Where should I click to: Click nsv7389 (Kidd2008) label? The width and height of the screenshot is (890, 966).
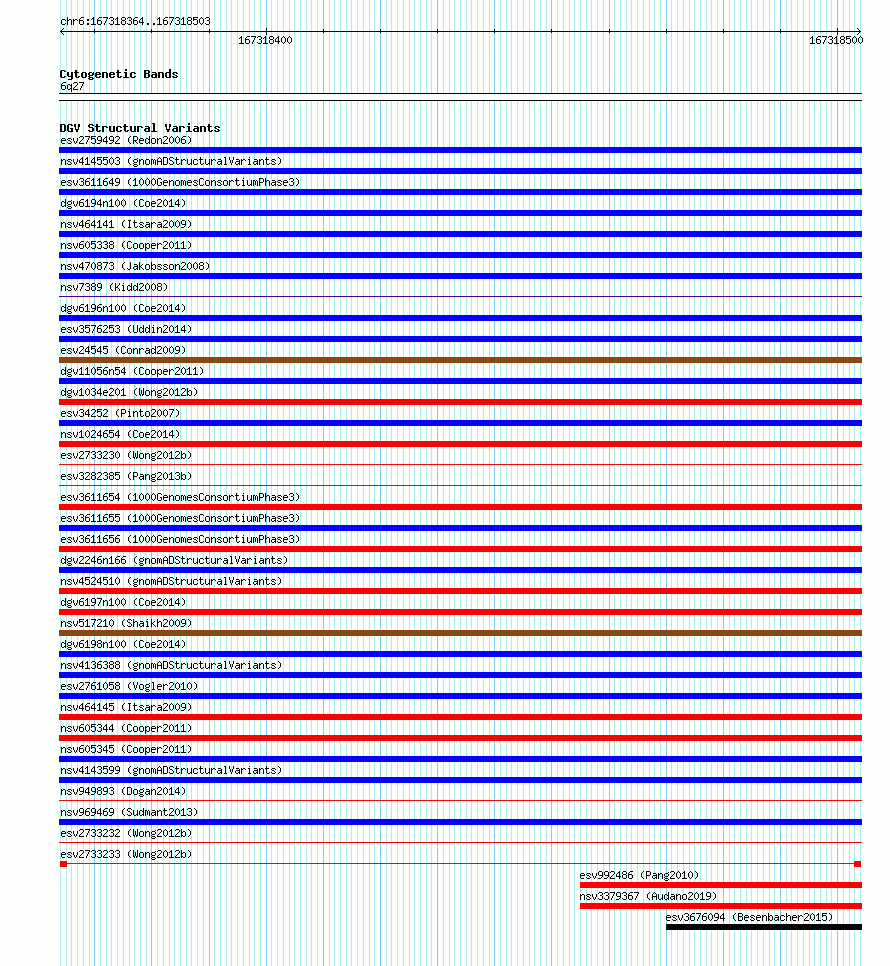(x=114, y=287)
